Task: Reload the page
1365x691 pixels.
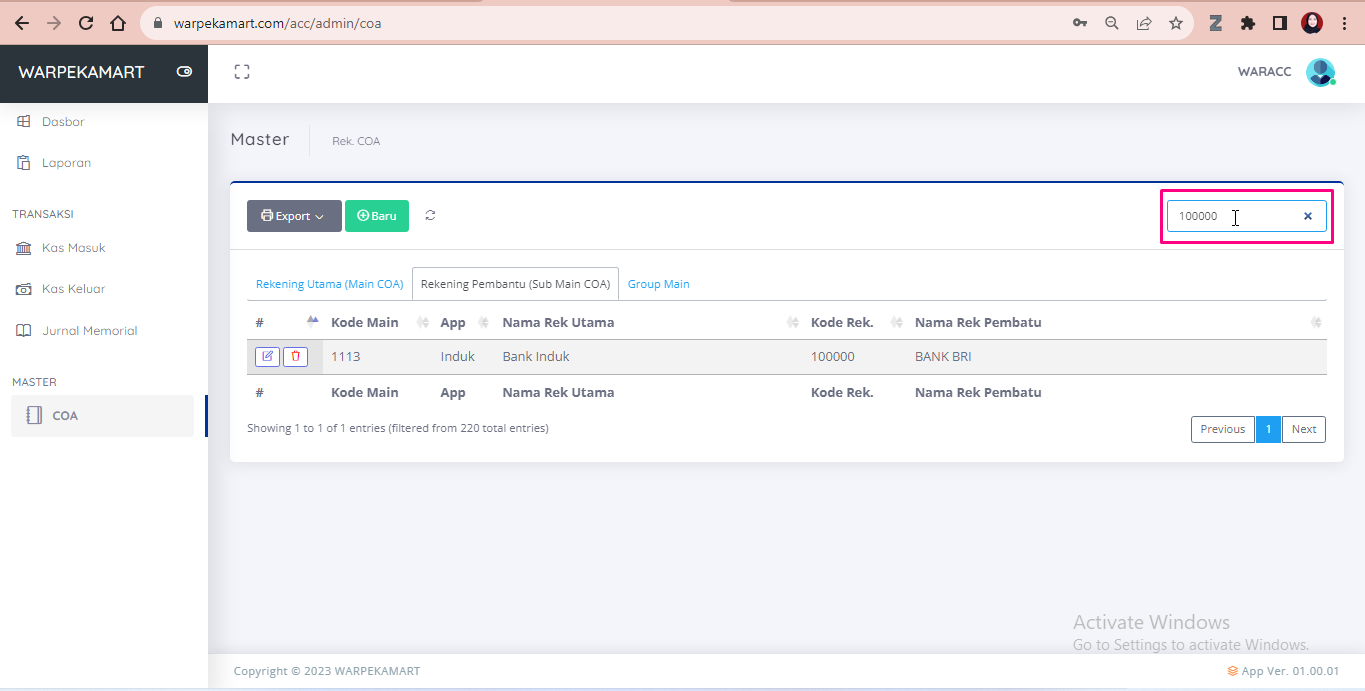Action: (x=86, y=23)
